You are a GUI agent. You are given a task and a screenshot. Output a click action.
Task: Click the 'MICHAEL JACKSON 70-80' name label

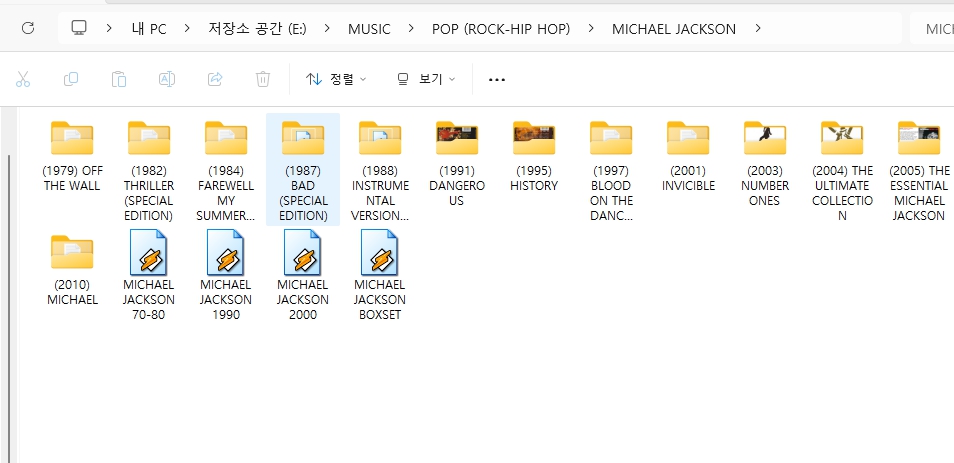(x=149, y=299)
